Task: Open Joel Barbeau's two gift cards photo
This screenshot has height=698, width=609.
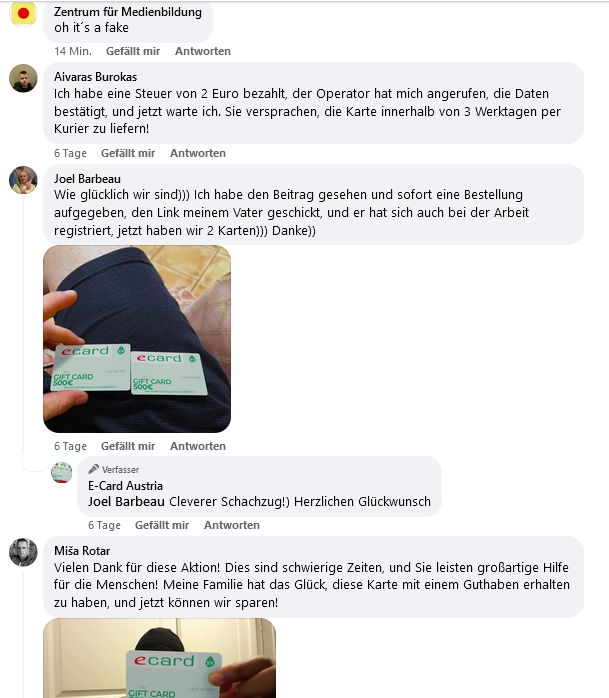Action: pyautogui.click(x=137, y=339)
